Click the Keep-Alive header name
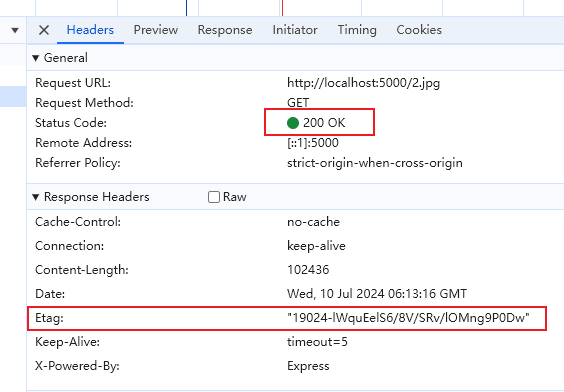This screenshot has width=564, height=392. point(67,342)
